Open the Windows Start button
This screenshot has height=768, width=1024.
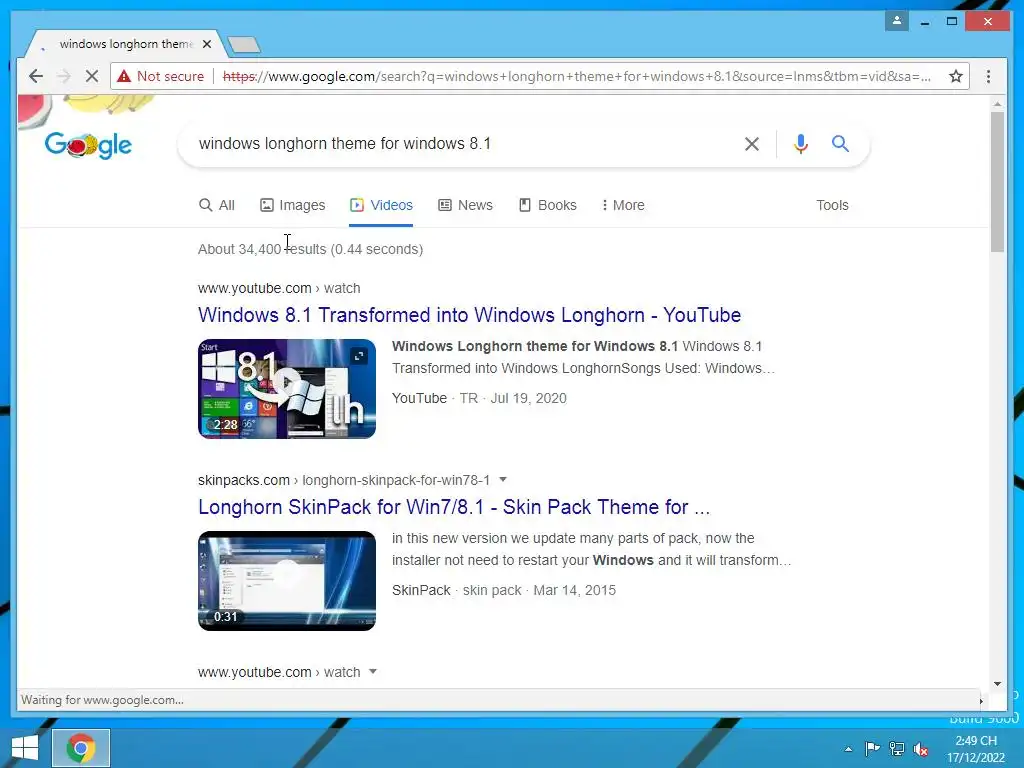pyautogui.click(x=25, y=748)
